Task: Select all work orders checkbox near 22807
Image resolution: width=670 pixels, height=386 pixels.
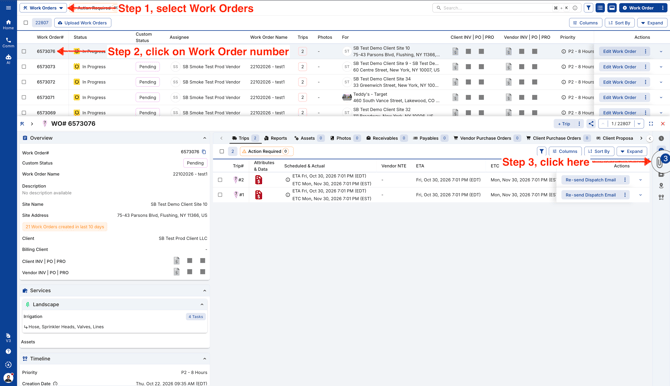Action: 26,23
